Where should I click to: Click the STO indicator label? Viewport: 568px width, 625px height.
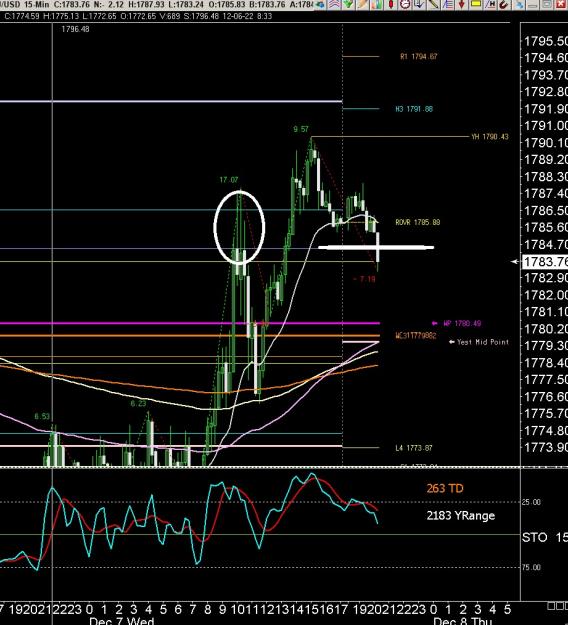point(535,538)
